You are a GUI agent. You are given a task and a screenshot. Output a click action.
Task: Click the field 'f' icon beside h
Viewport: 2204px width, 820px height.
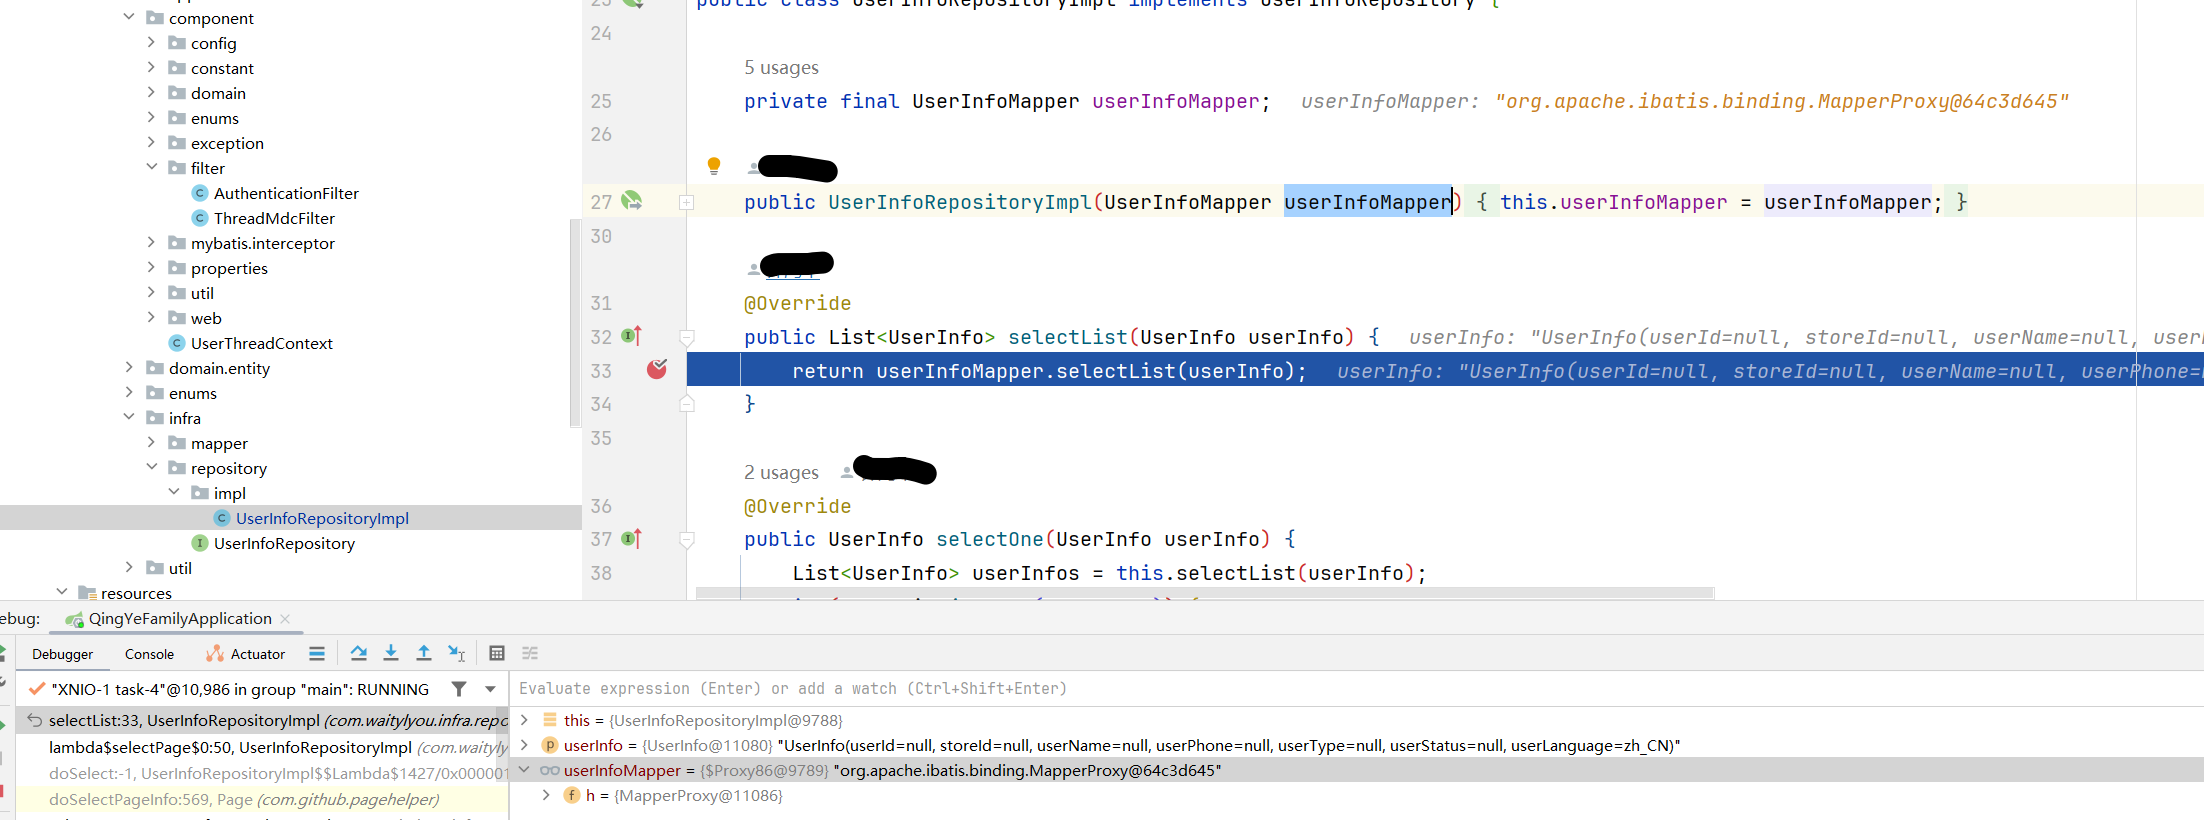pyautogui.click(x=572, y=795)
